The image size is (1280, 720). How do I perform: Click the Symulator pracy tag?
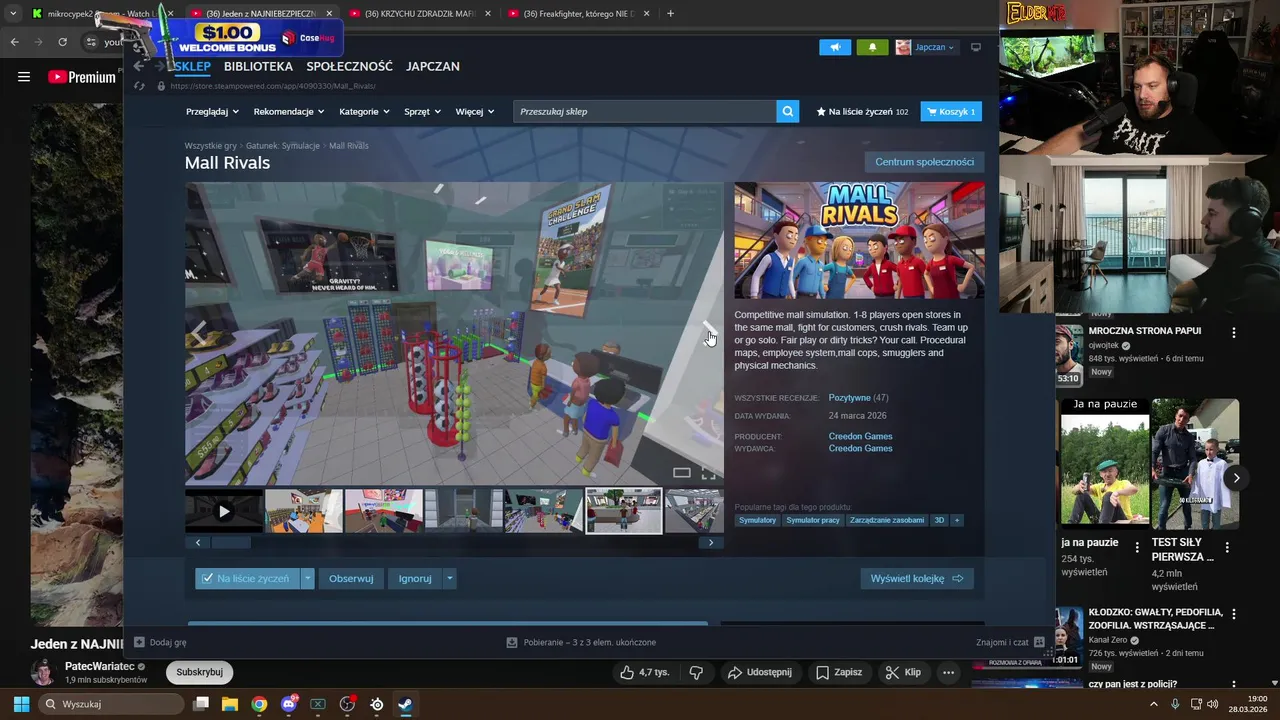(813, 520)
